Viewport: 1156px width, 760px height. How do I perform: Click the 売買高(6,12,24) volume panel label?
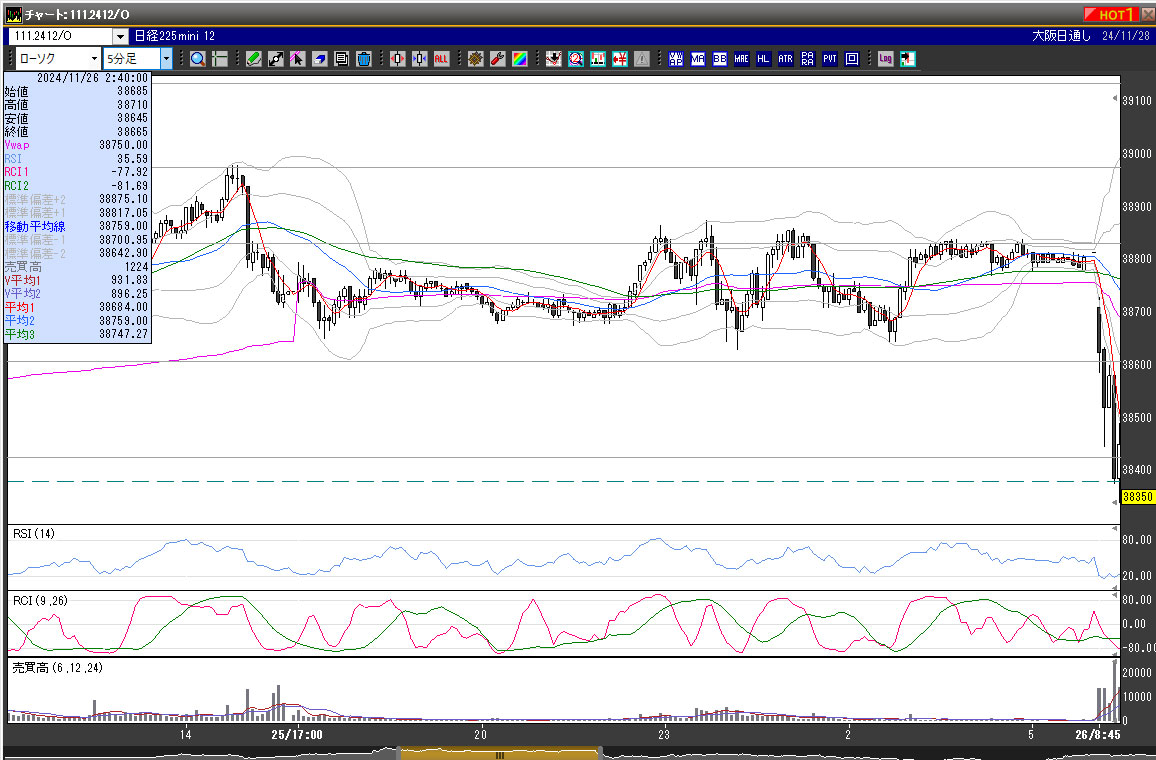tap(58, 668)
